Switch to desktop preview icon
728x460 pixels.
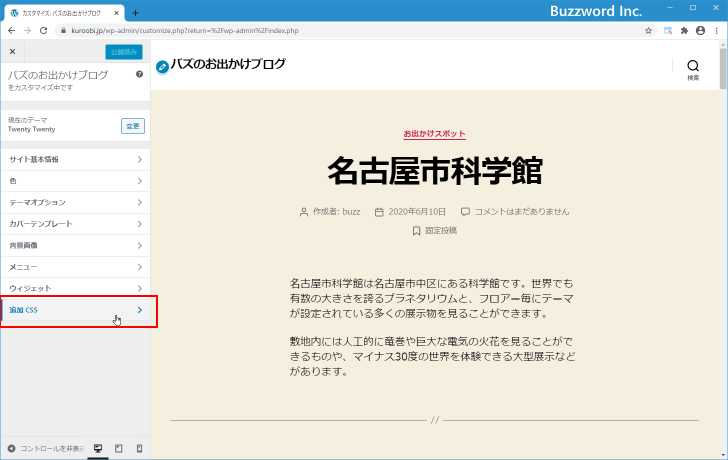coord(98,448)
